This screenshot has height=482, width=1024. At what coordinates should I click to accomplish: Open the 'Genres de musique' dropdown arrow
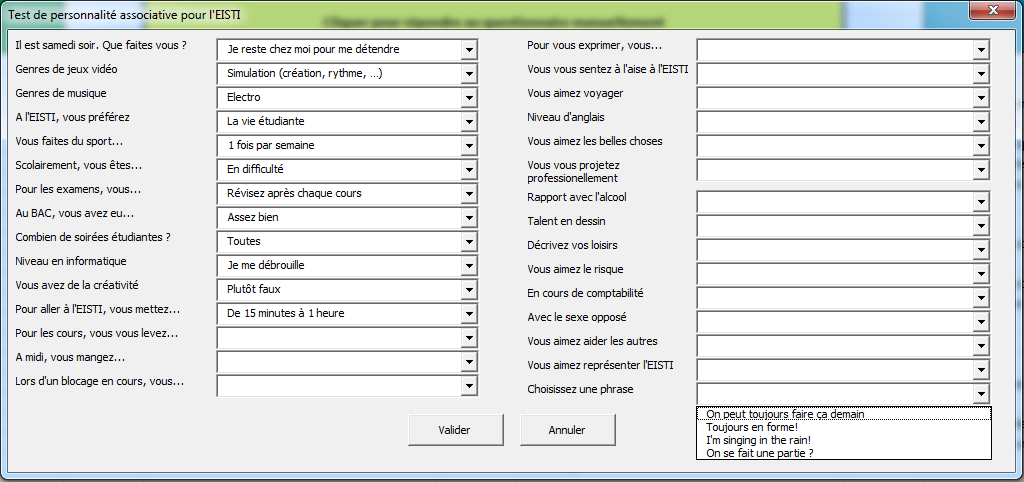coord(469,98)
